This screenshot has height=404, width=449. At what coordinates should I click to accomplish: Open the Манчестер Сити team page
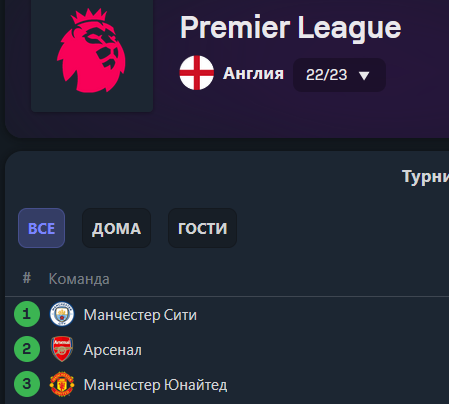[140, 315]
